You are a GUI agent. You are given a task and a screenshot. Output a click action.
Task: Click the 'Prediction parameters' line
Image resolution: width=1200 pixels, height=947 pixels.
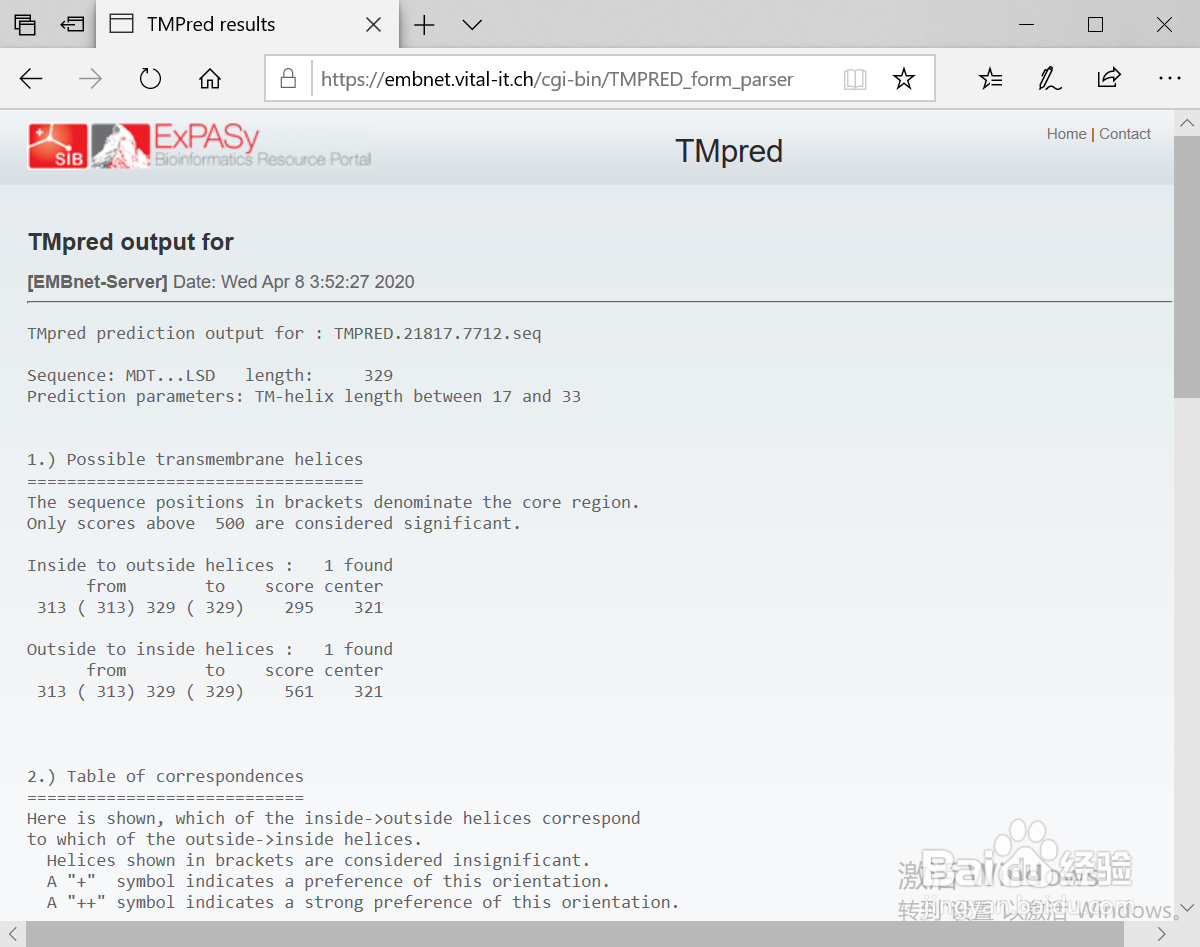[304, 396]
